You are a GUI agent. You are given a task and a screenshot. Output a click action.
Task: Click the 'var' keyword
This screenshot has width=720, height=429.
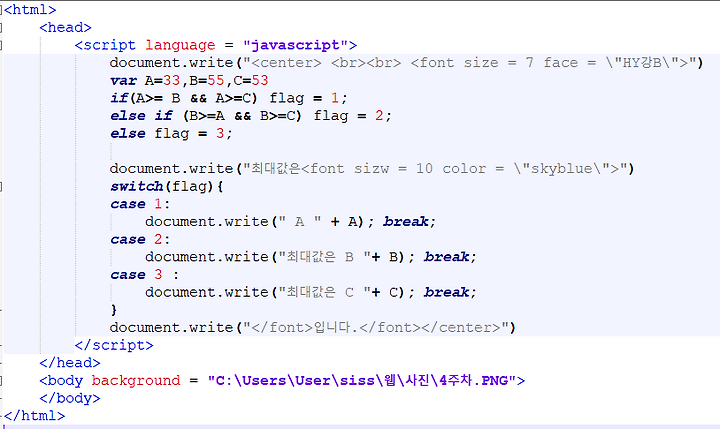(x=123, y=80)
